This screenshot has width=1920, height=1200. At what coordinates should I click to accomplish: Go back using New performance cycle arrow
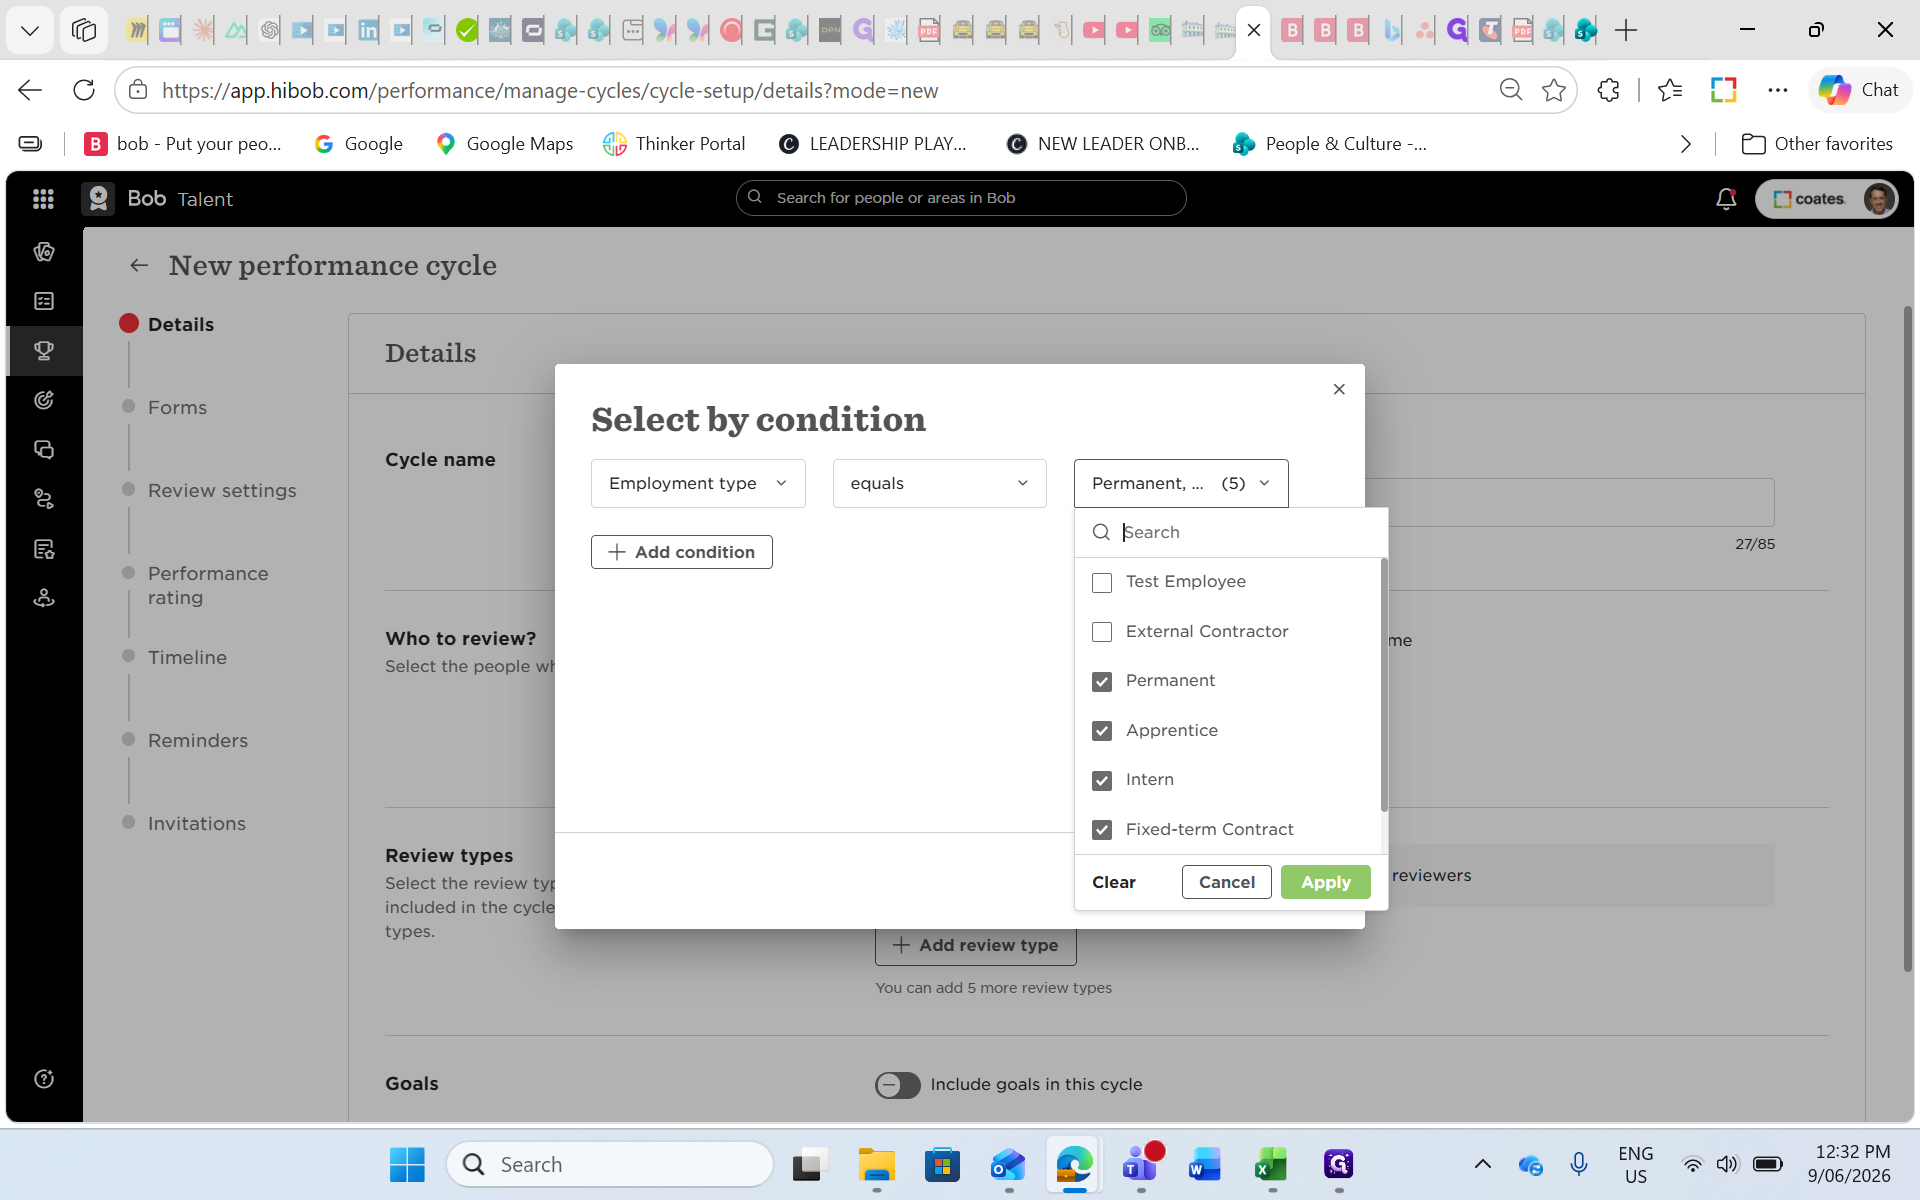[x=139, y=265]
